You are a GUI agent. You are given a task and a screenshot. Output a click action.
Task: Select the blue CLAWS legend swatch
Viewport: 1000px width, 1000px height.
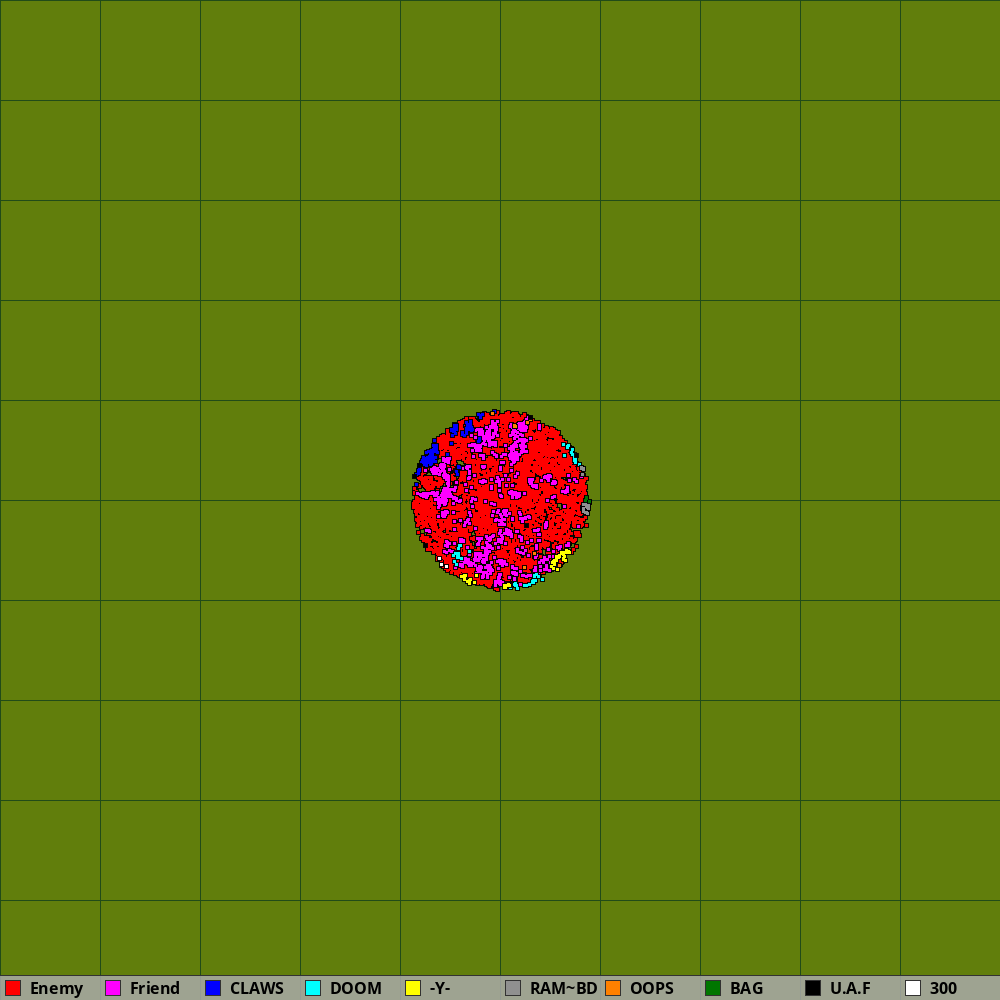click(213, 988)
